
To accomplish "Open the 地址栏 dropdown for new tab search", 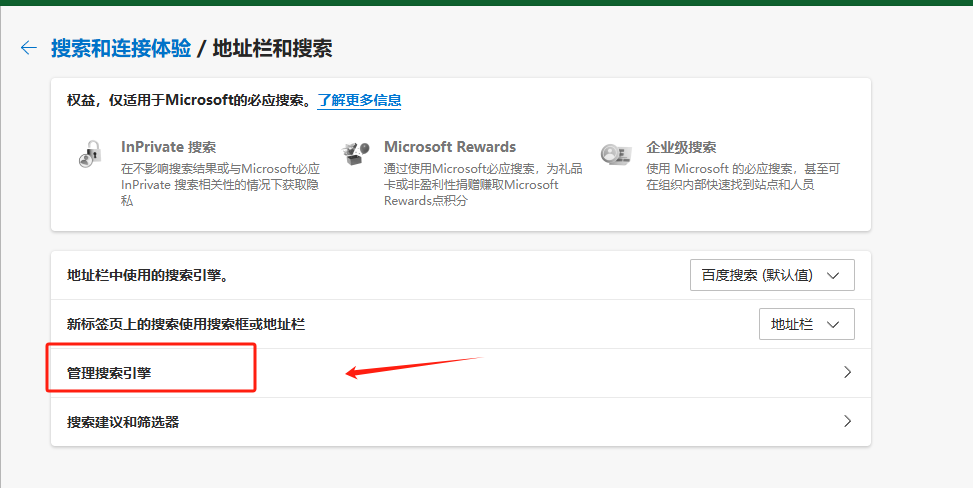I will pos(807,324).
